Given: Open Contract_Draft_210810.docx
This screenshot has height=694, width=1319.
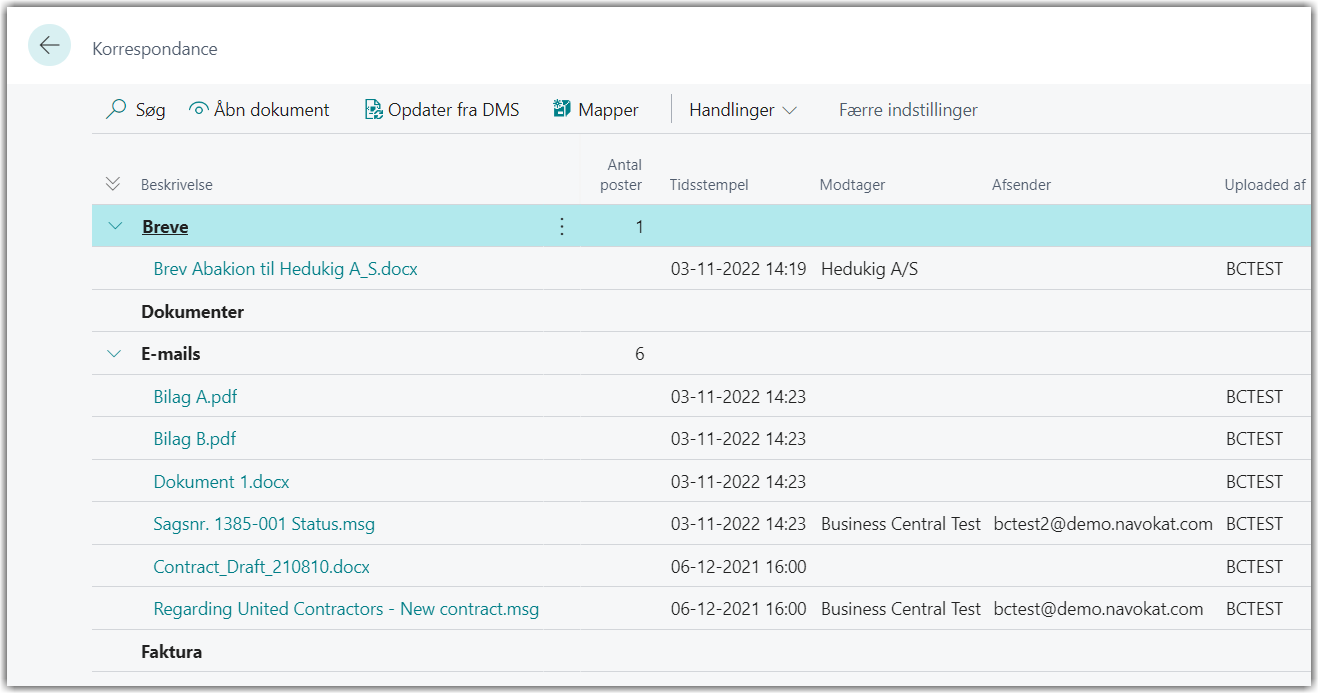Looking at the screenshot, I should coord(261,567).
